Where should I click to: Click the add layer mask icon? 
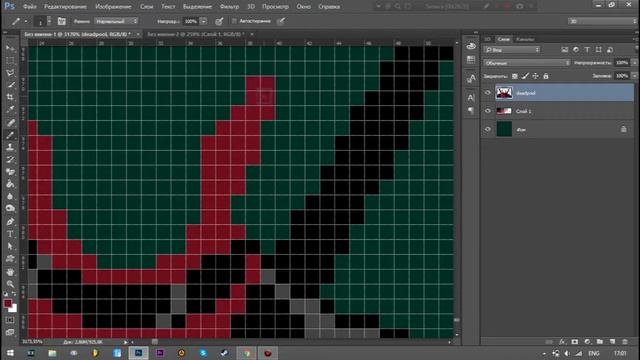click(x=575, y=342)
